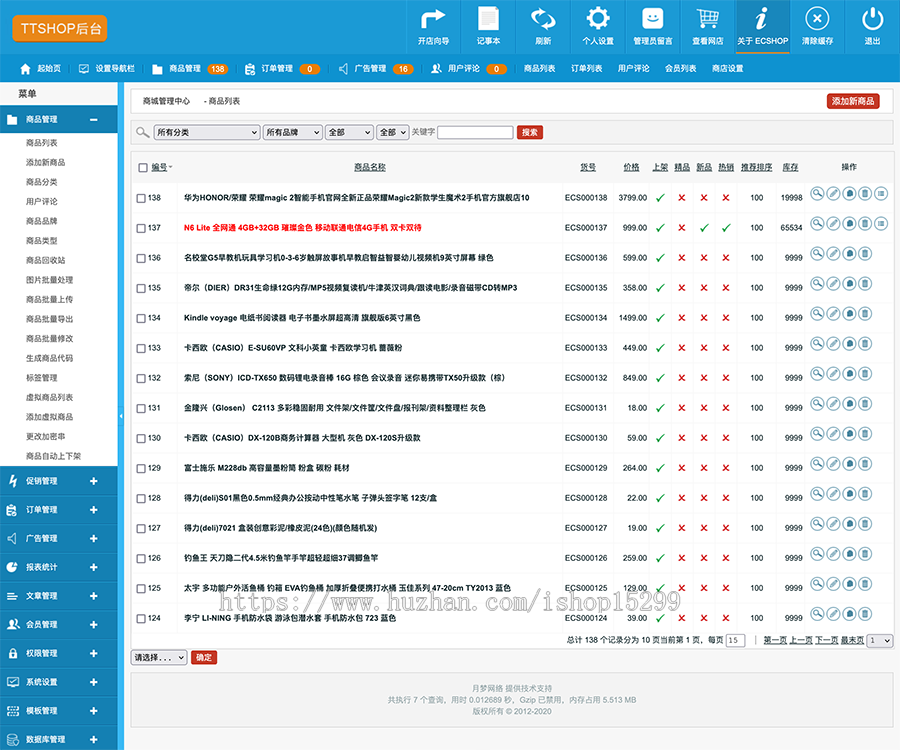The width and height of the screenshot is (900, 750).
Task: Click the red 搜索 search button
Action: [530, 133]
